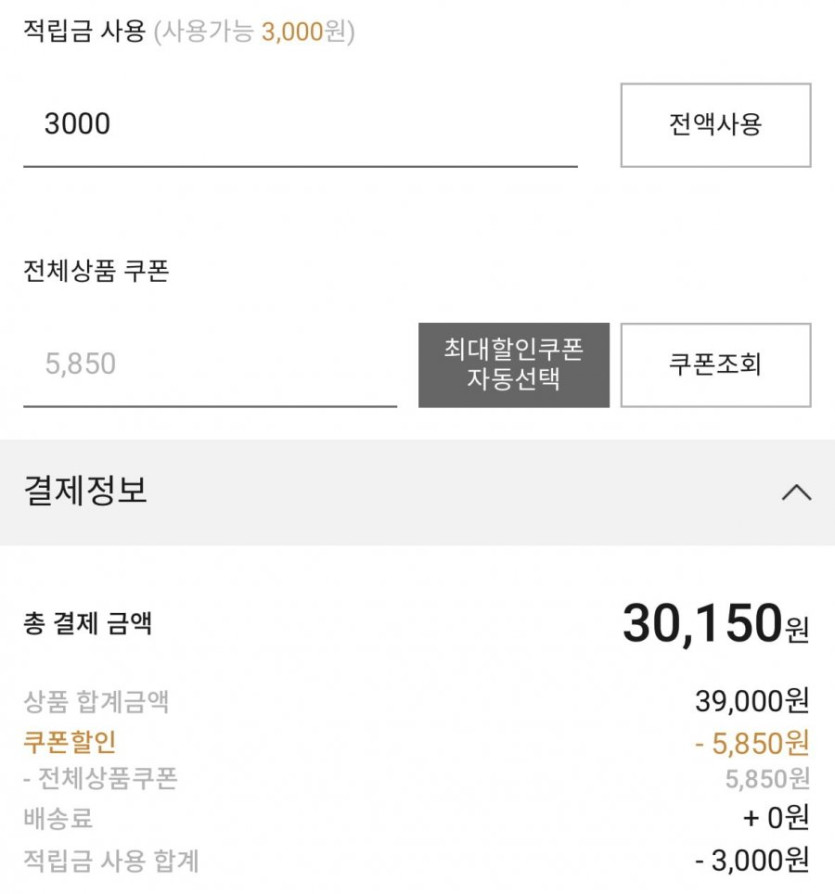This screenshot has width=835, height=894.
Task: Open 쿠폰조회 to view coupons
Action: (715, 364)
